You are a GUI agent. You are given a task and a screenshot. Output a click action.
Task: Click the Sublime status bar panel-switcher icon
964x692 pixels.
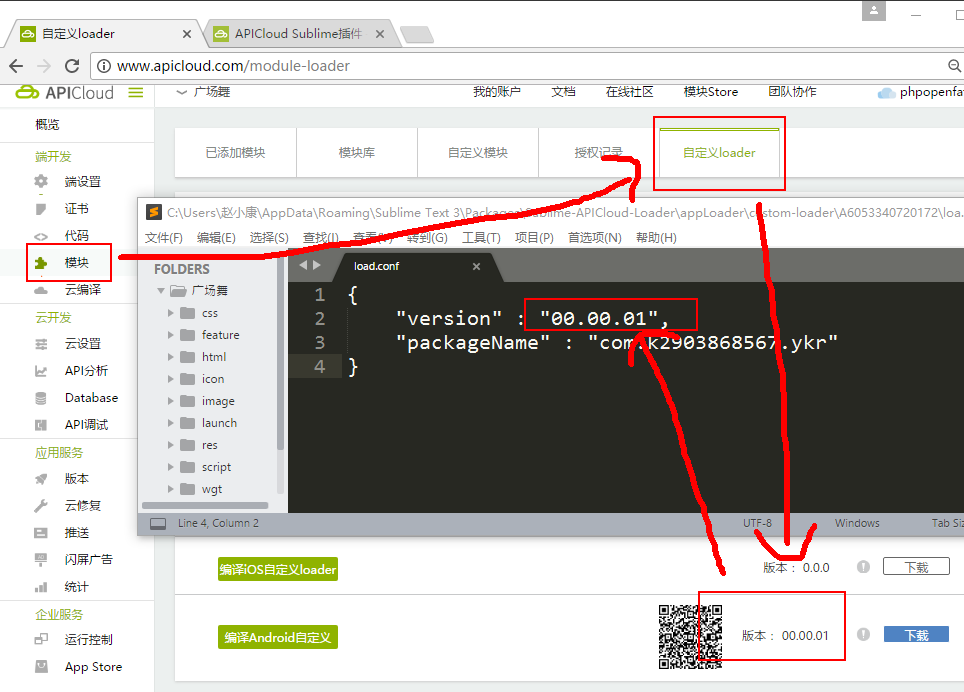[x=157, y=523]
